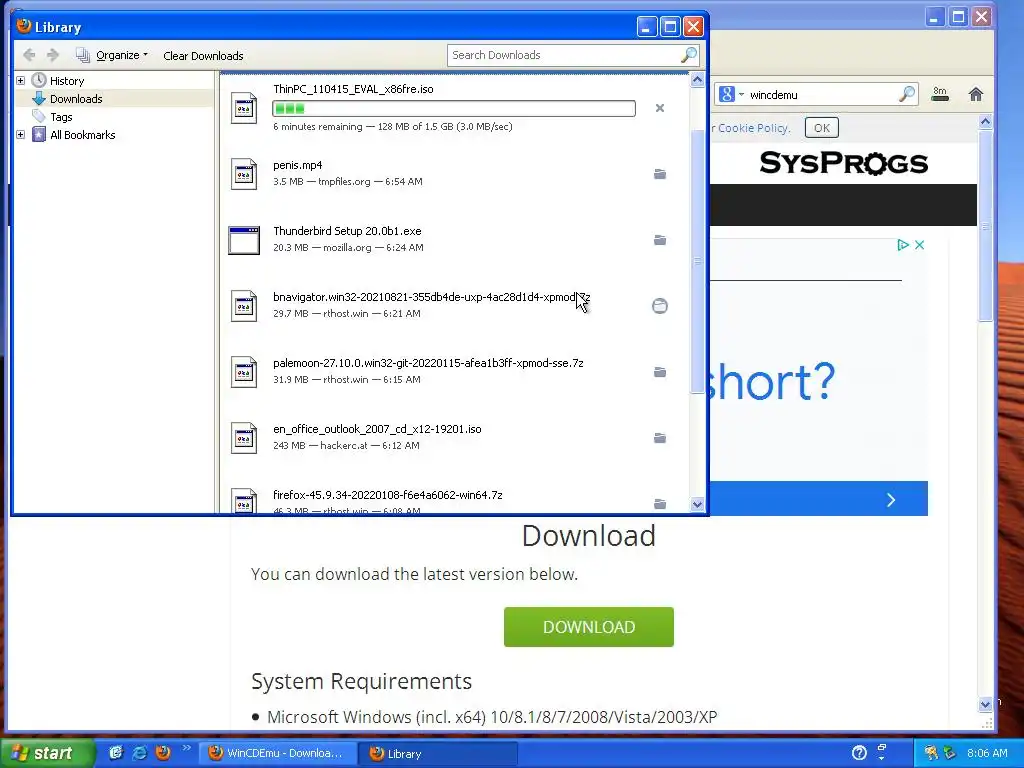Click the Thunderbird Setup installer icon
This screenshot has height=768, width=1024.
(x=244, y=240)
